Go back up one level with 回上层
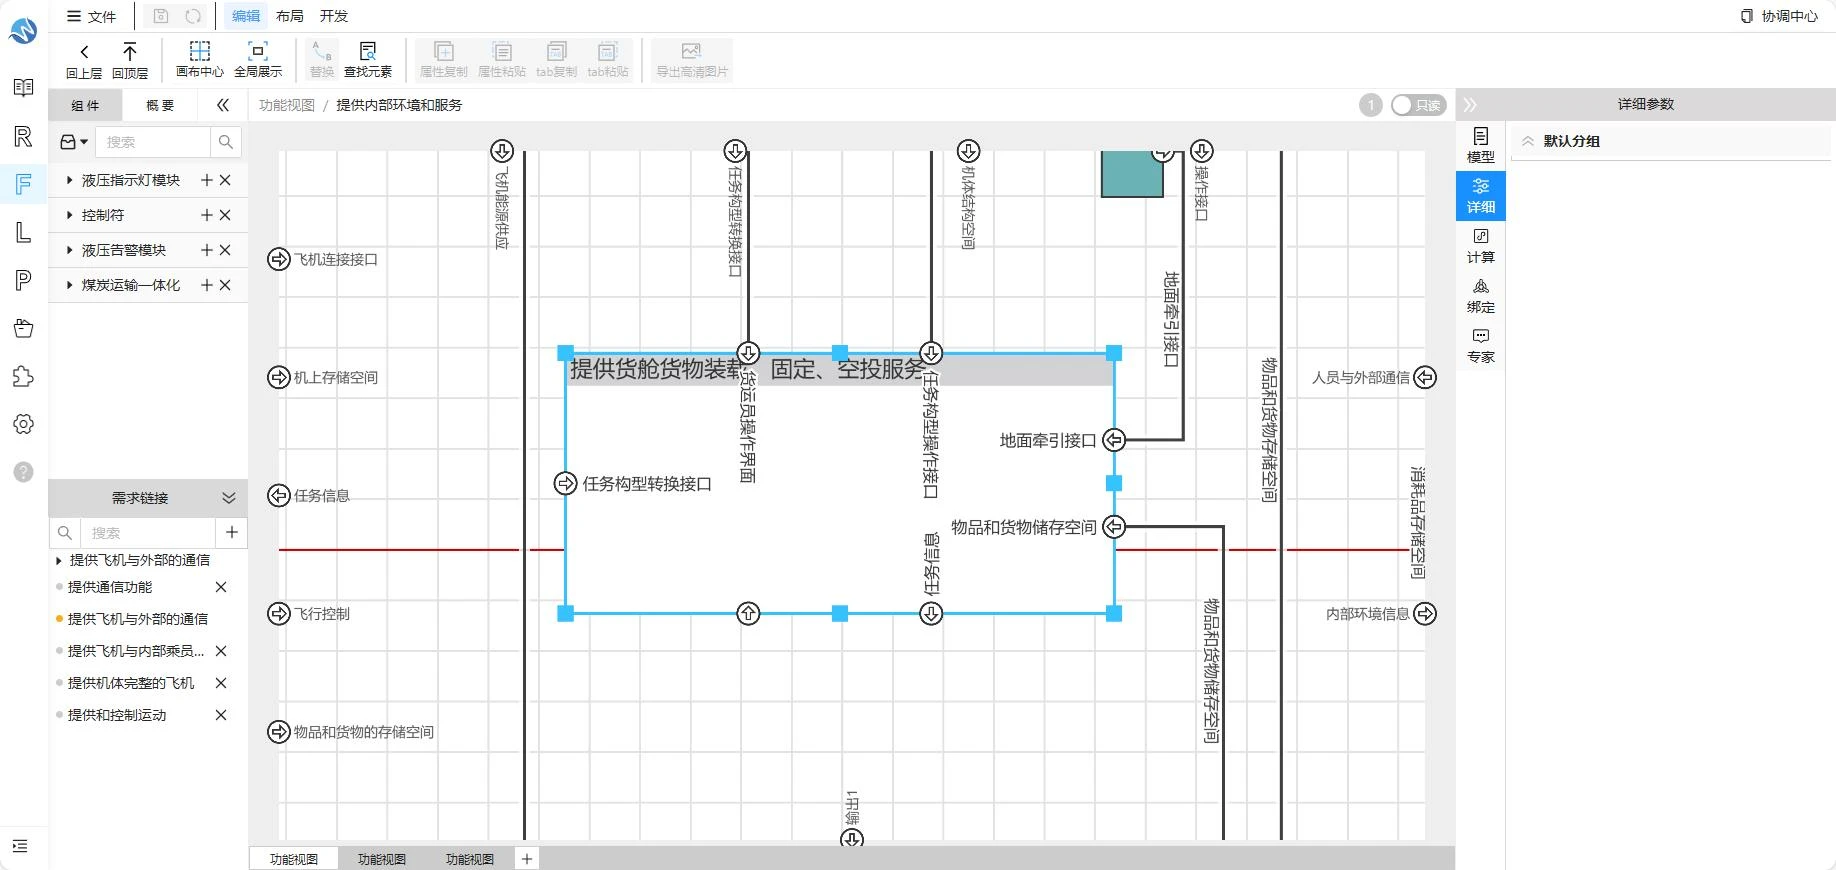The height and width of the screenshot is (870, 1836). point(84,60)
